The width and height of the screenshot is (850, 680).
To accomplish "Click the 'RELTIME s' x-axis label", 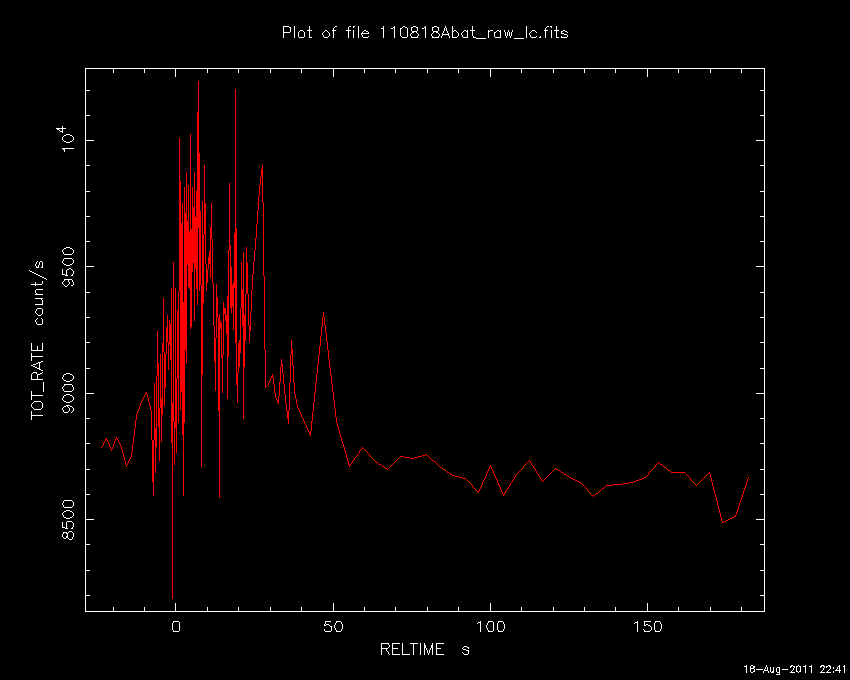I will click(424, 649).
